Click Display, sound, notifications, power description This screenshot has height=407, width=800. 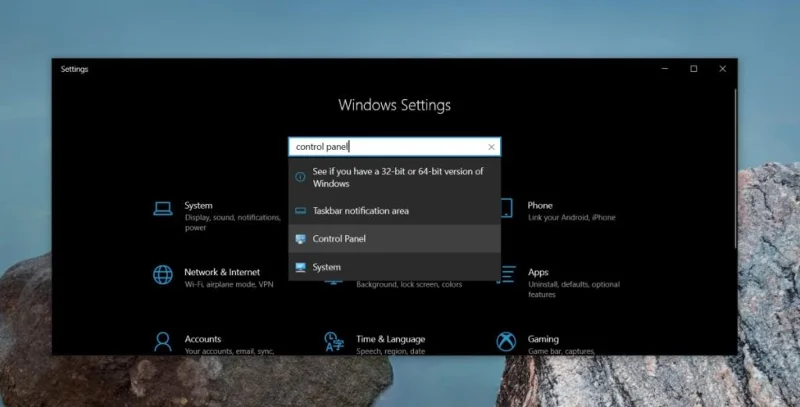click(x=233, y=222)
